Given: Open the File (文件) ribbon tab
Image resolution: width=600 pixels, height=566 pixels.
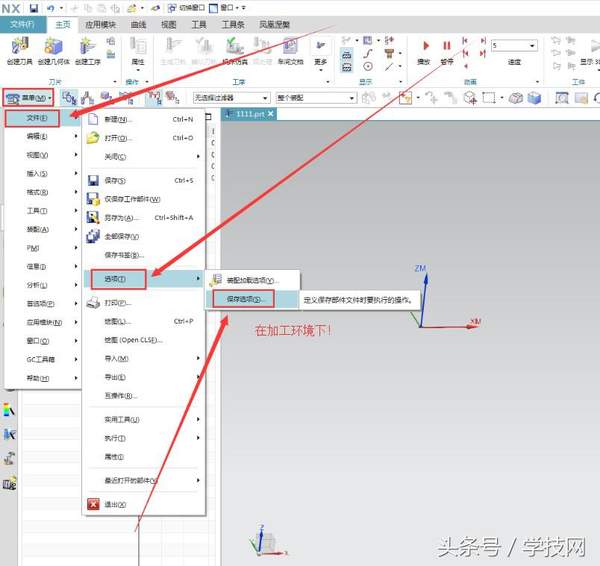Looking at the screenshot, I should pos(23,24).
